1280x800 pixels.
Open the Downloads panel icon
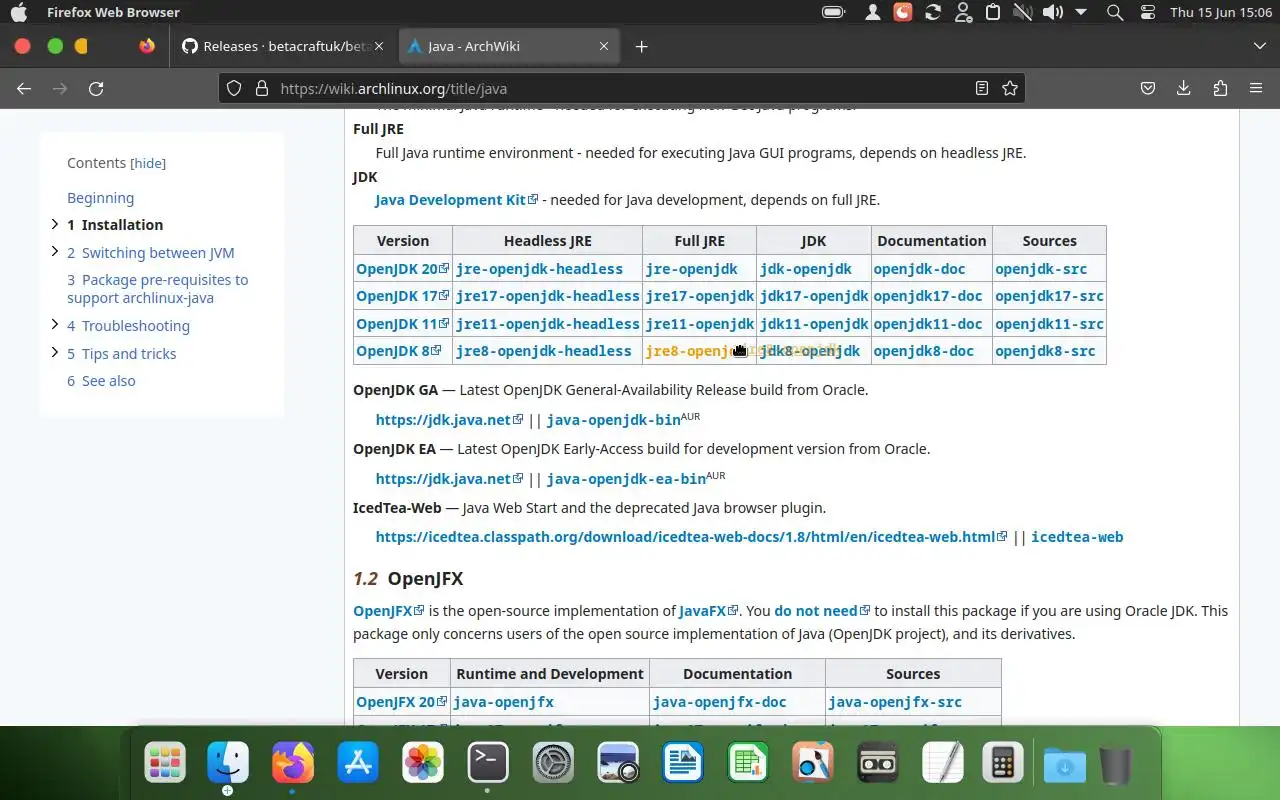[1184, 88]
